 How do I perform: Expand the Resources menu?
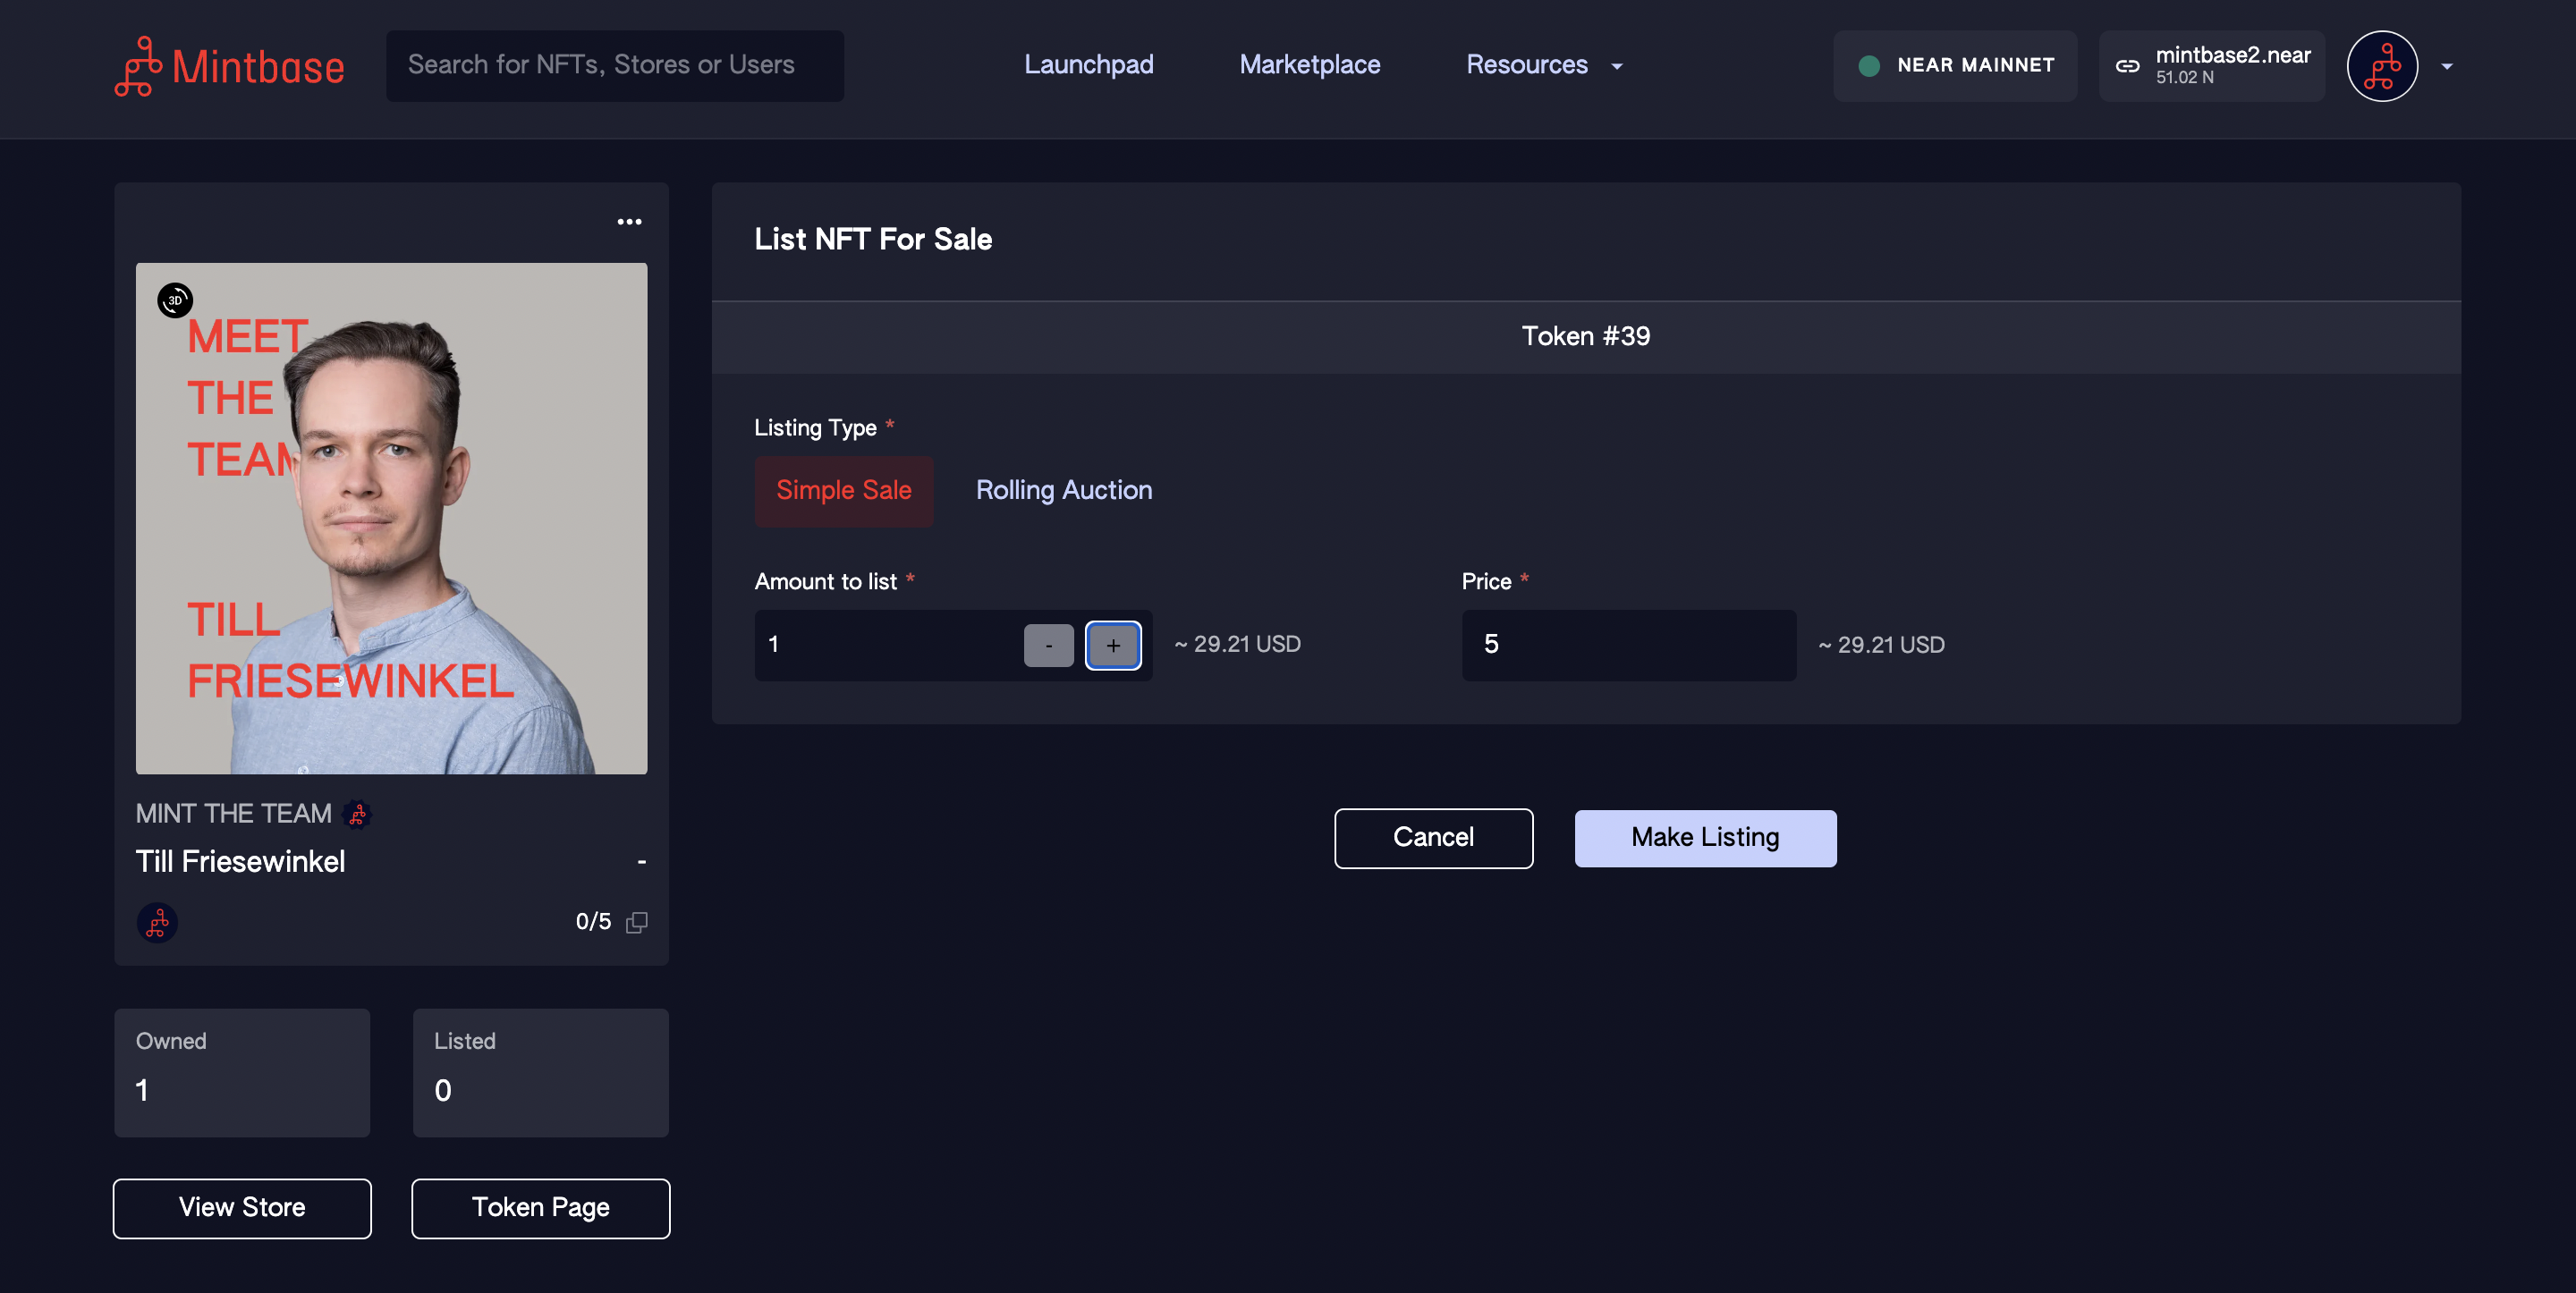[x=1543, y=65]
